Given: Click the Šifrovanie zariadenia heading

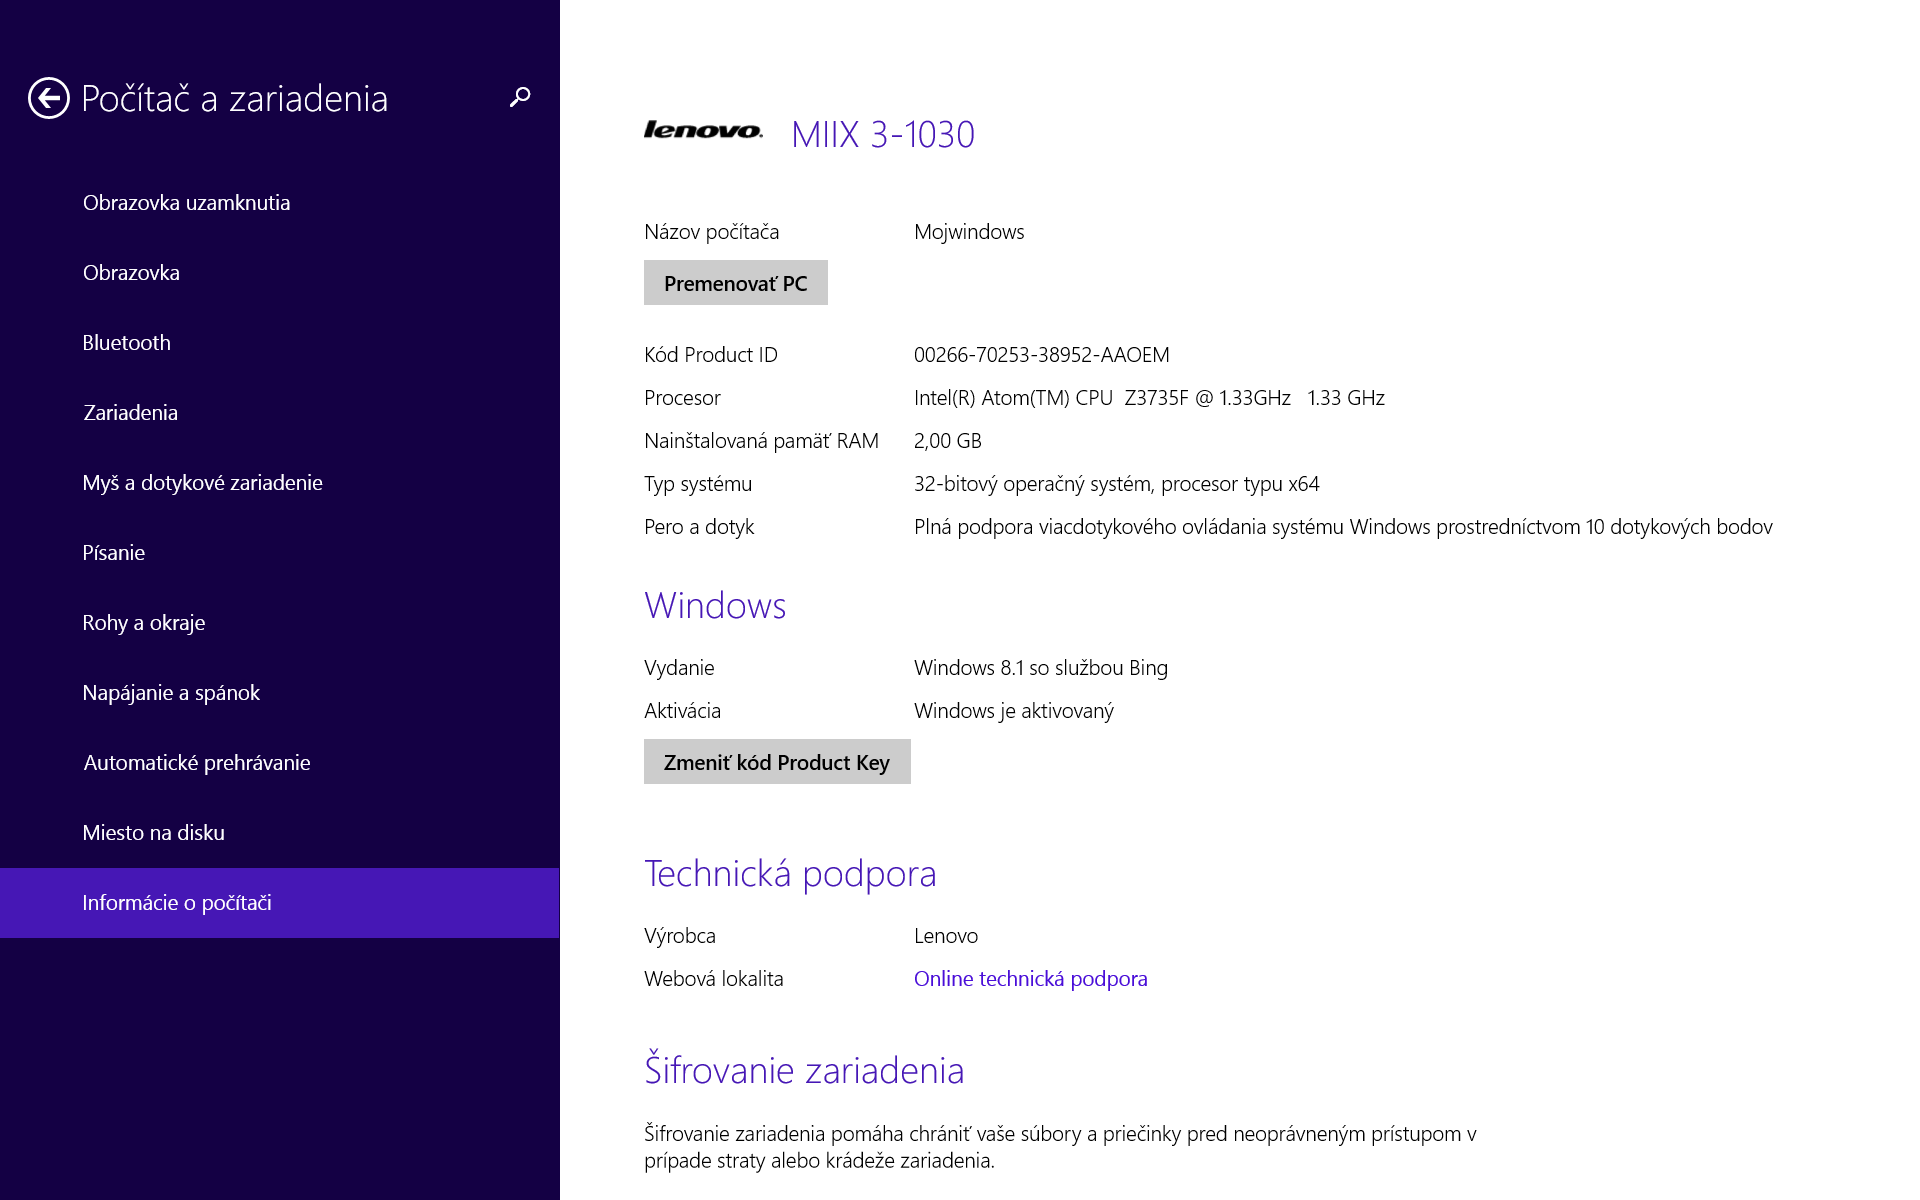Looking at the screenshot, I should pyautogui.click(x=804, y=1070).
